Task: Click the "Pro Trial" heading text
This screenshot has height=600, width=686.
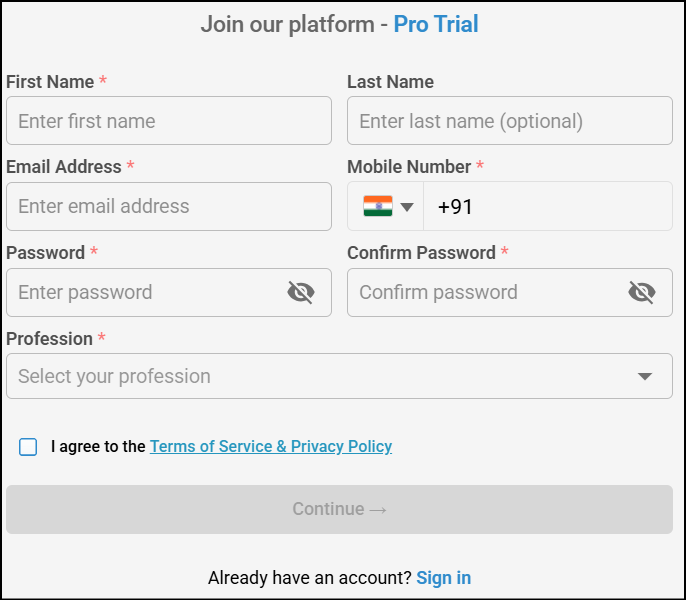Action: coord(436,24)
